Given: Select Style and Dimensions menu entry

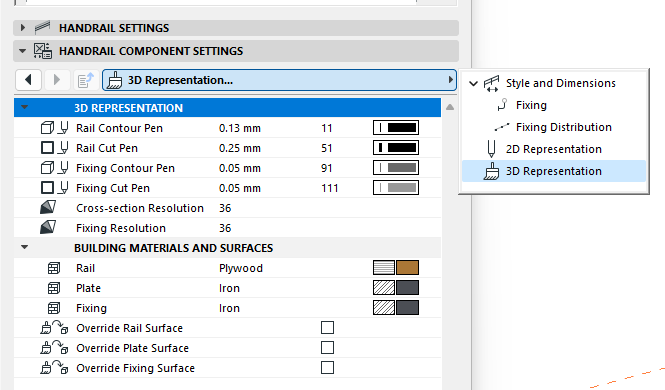Looking at the screenshot, I should tap(560, 83).
